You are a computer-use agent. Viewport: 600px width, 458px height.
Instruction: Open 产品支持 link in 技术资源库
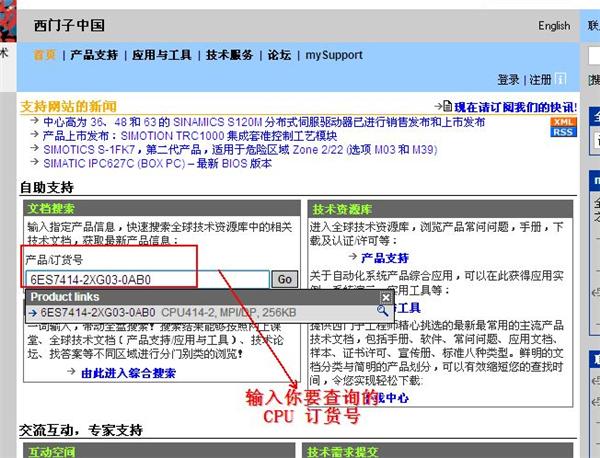(x=385, y=258)
